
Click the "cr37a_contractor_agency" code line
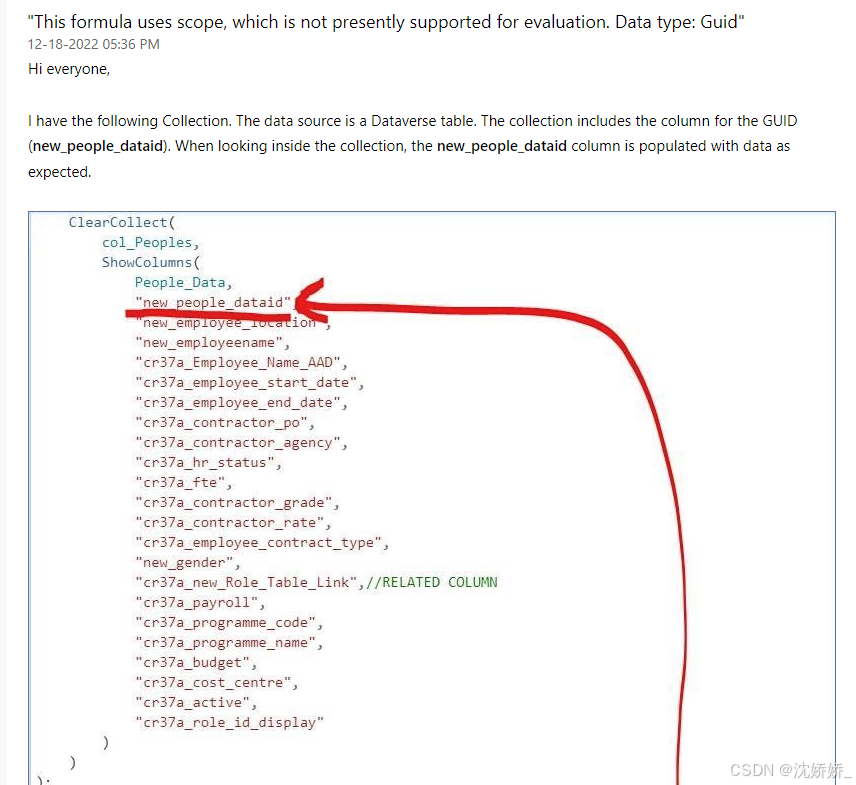coord(241,443)
